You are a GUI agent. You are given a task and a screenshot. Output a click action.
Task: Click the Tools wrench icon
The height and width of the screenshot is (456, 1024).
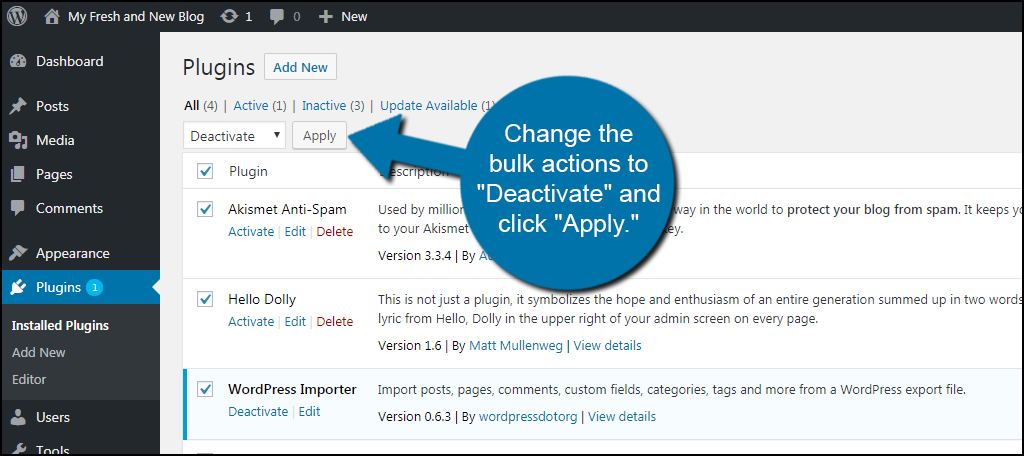pyautogui.click(x=18, y=449)
